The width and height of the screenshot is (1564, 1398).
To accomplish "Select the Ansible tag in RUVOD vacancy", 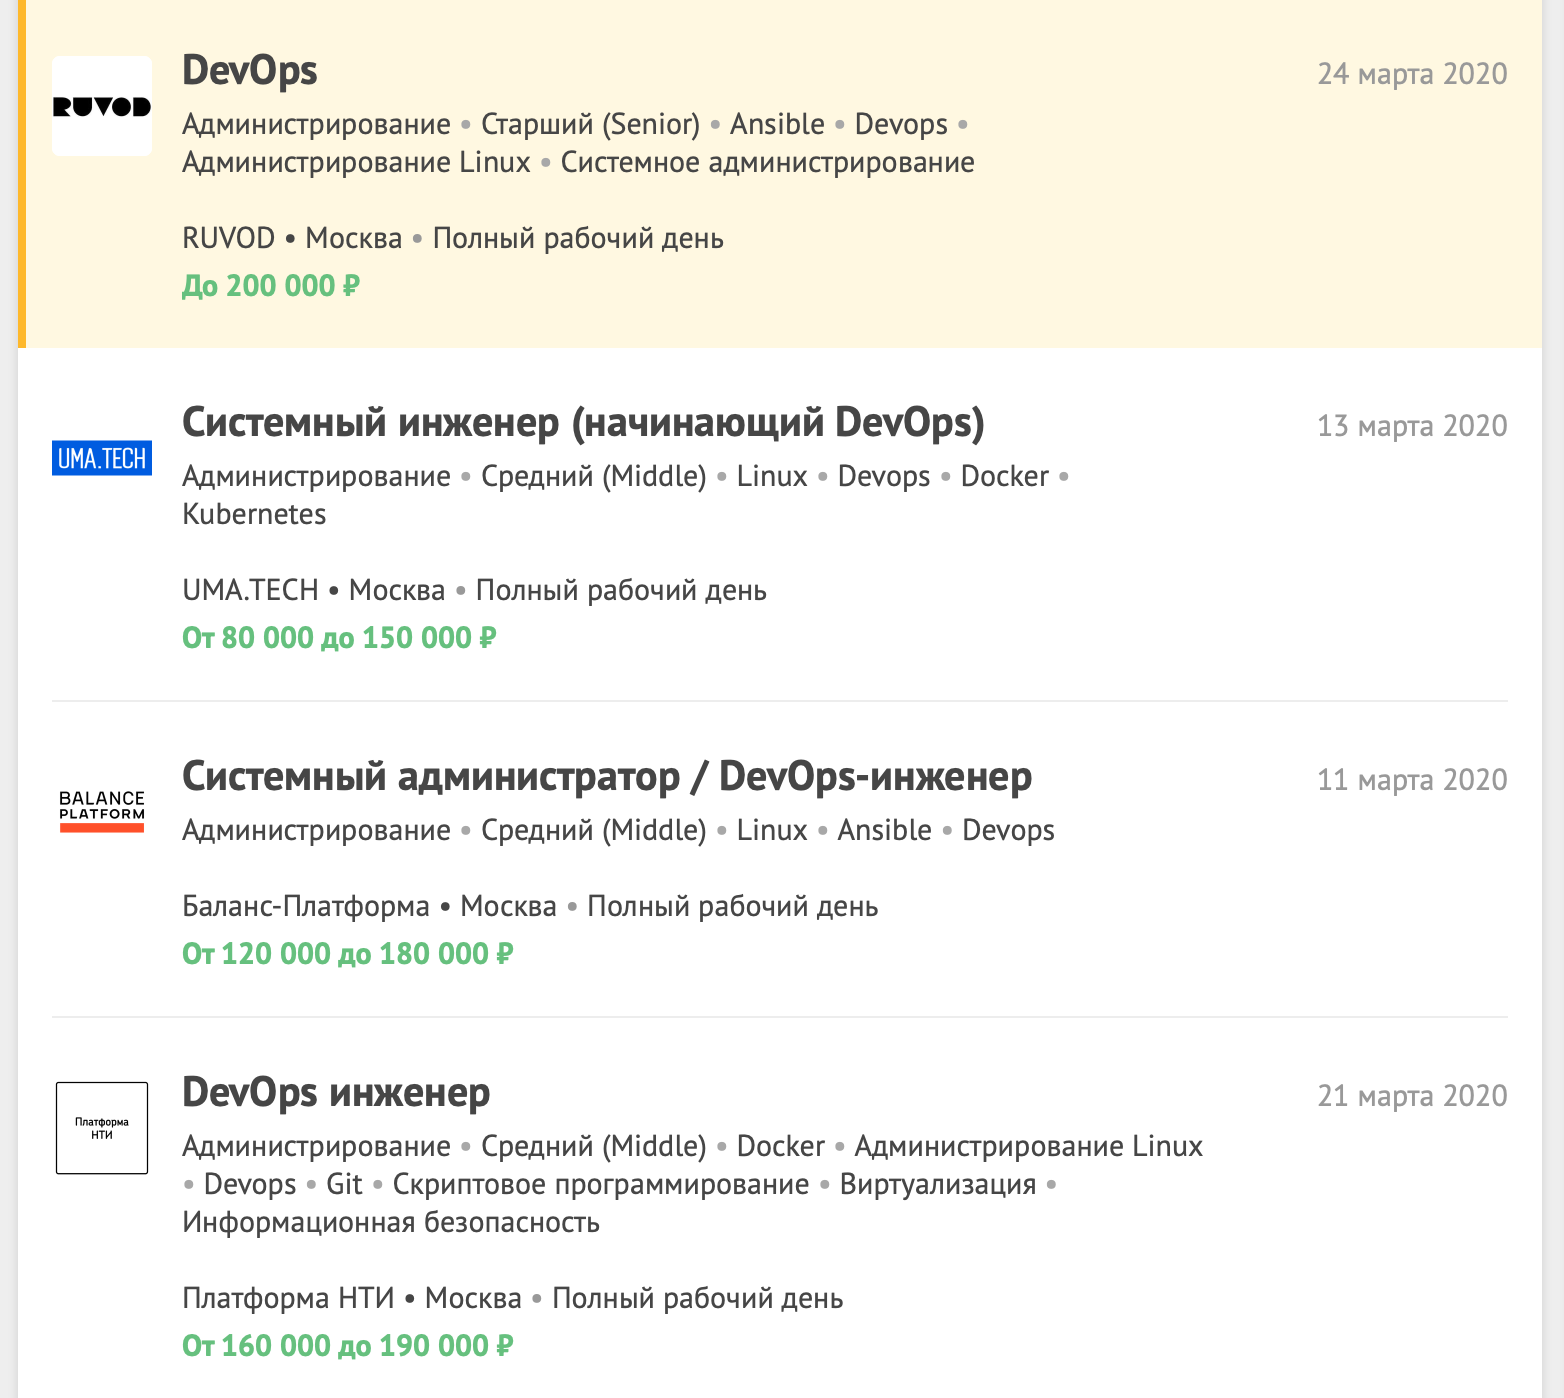I will 777,124.
